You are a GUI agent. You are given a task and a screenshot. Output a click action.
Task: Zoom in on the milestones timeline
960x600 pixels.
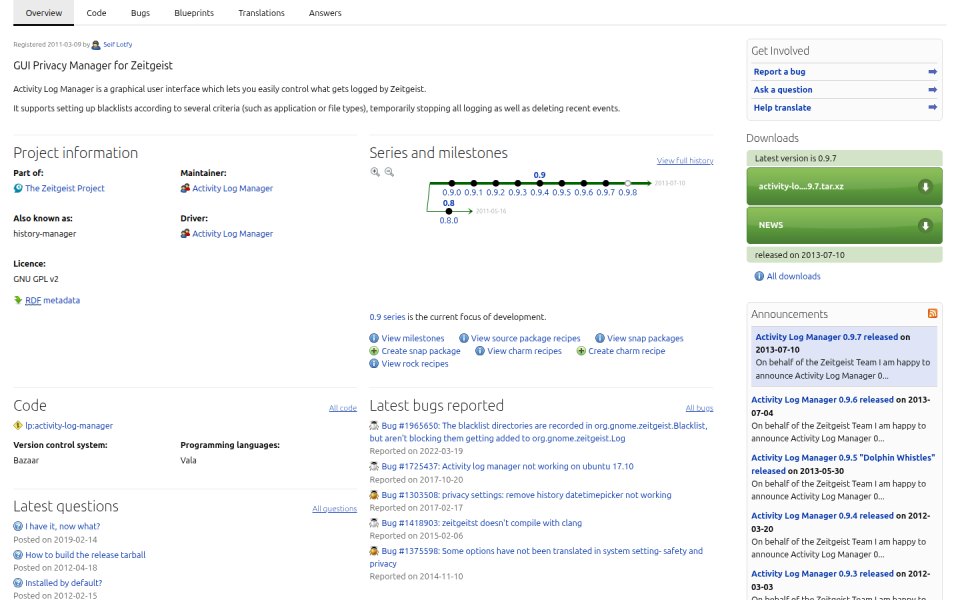point(375,172)
